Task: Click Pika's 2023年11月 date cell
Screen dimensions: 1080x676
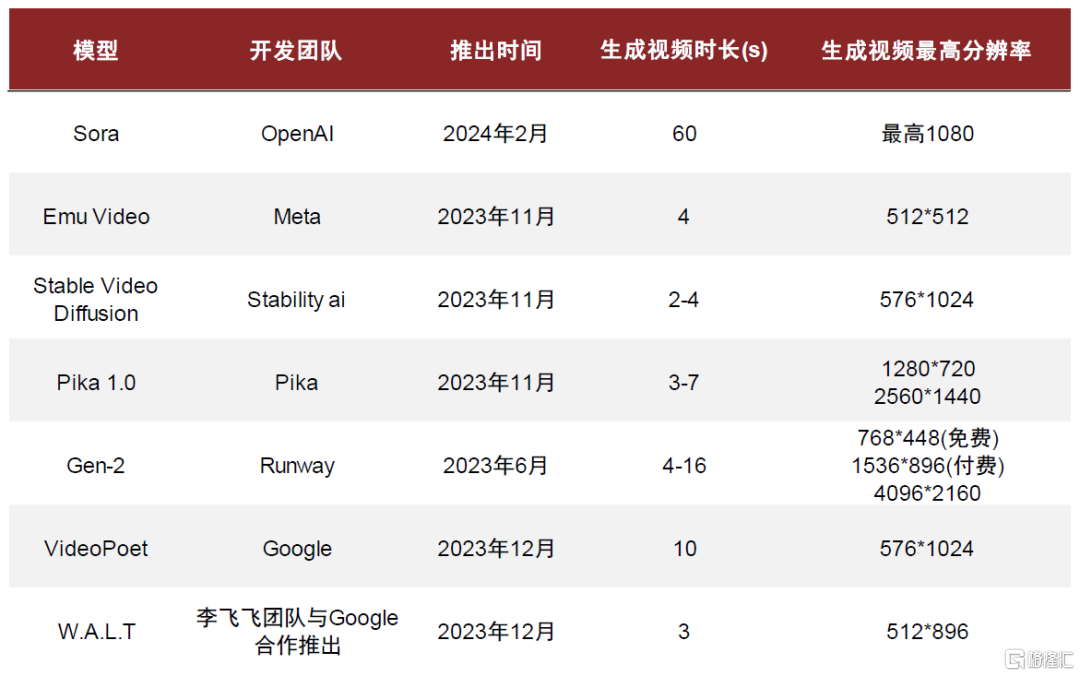Action: point(496,382)
